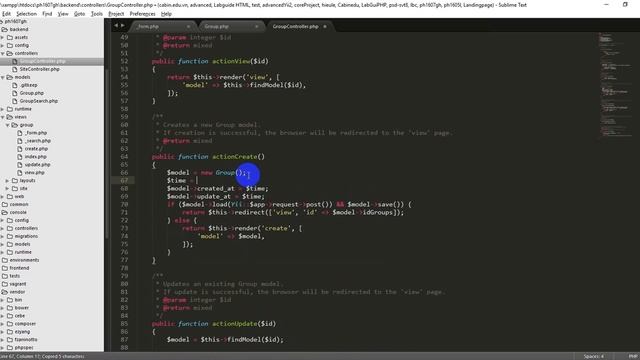Click the backend folder icon
640x360 pixels.
pos(5,29)
